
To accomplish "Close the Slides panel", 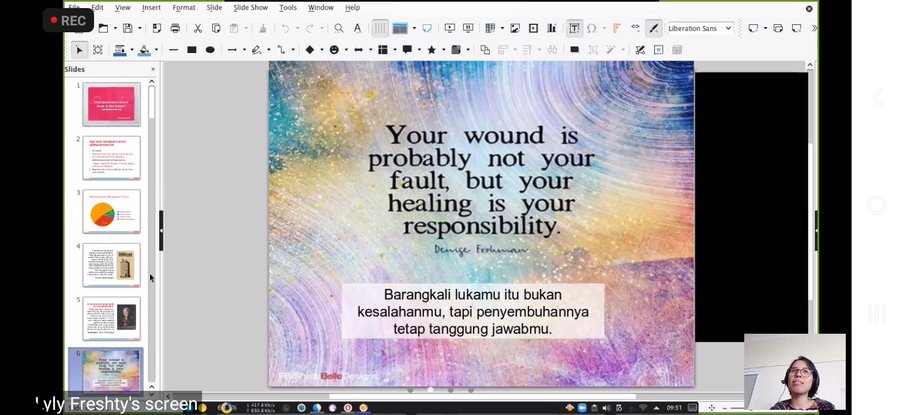I will tap(153, 69).
